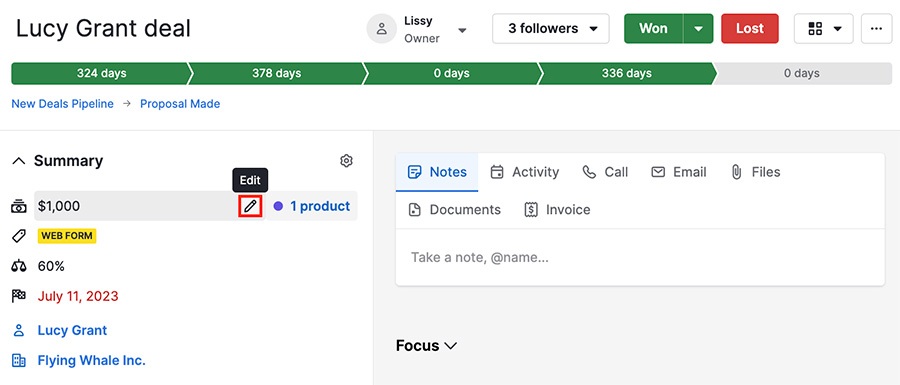Click the Take a note input field

click(x=640, y=258)
